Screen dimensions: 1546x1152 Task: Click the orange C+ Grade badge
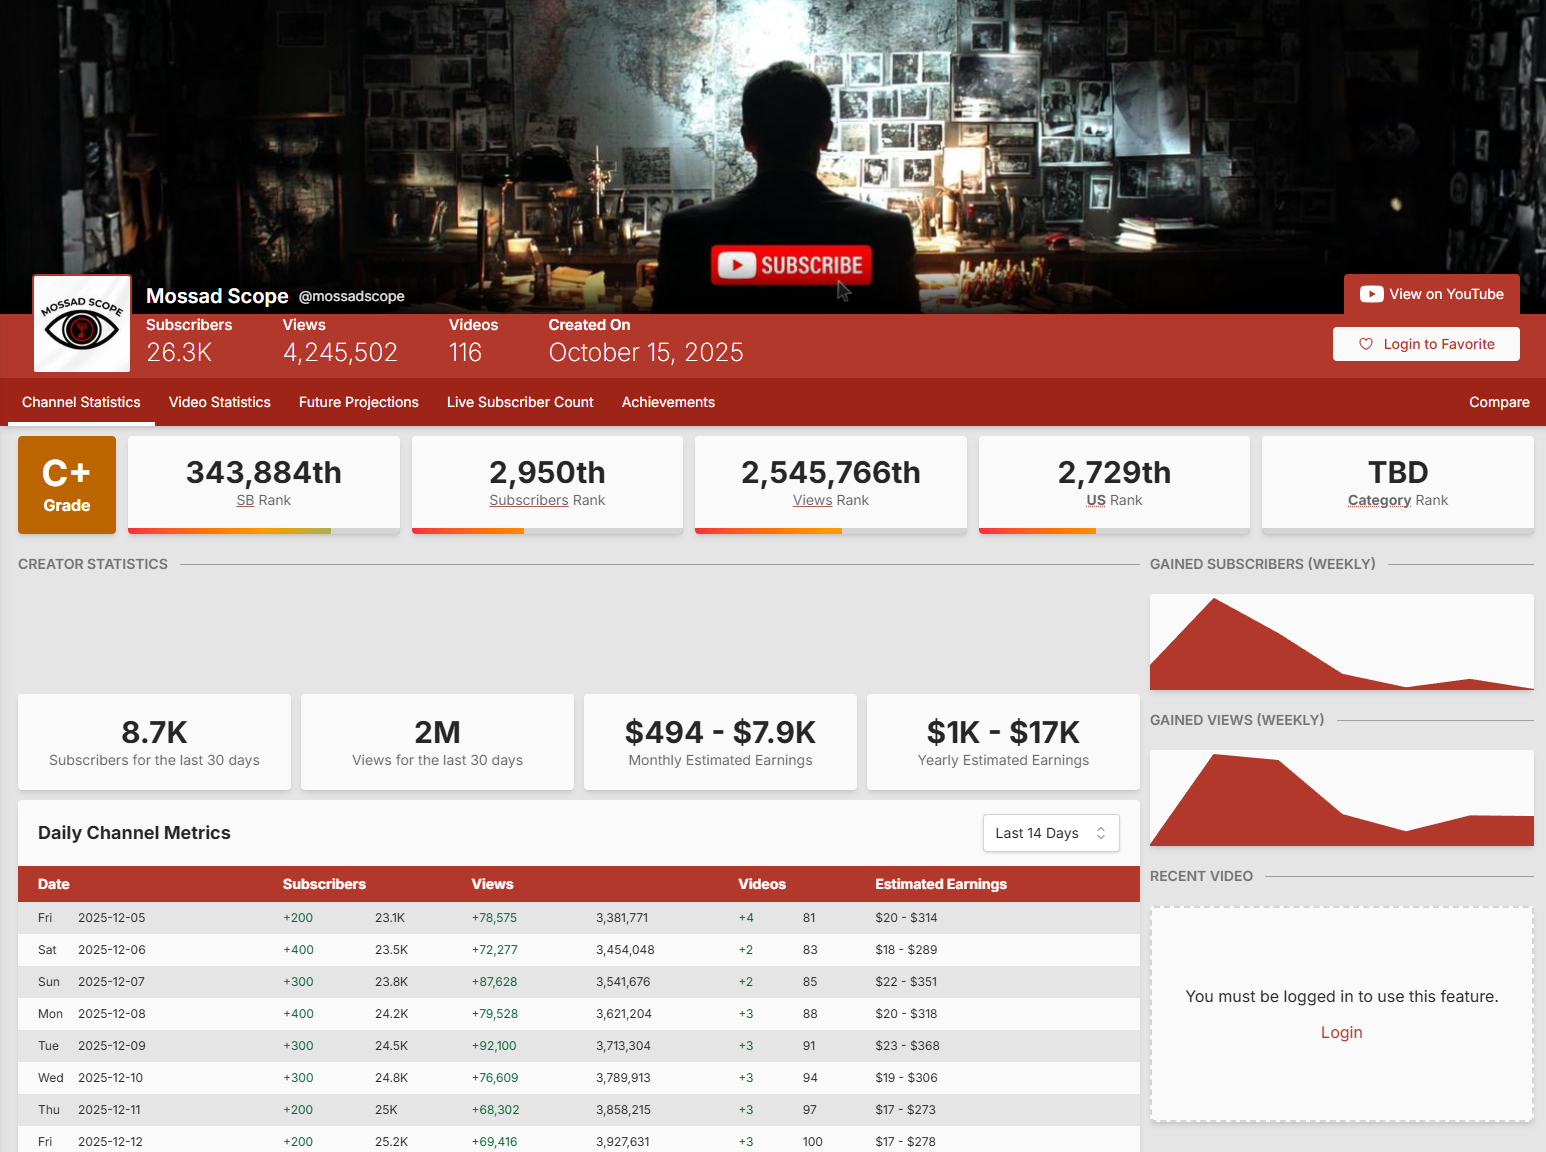click(67, 485)
